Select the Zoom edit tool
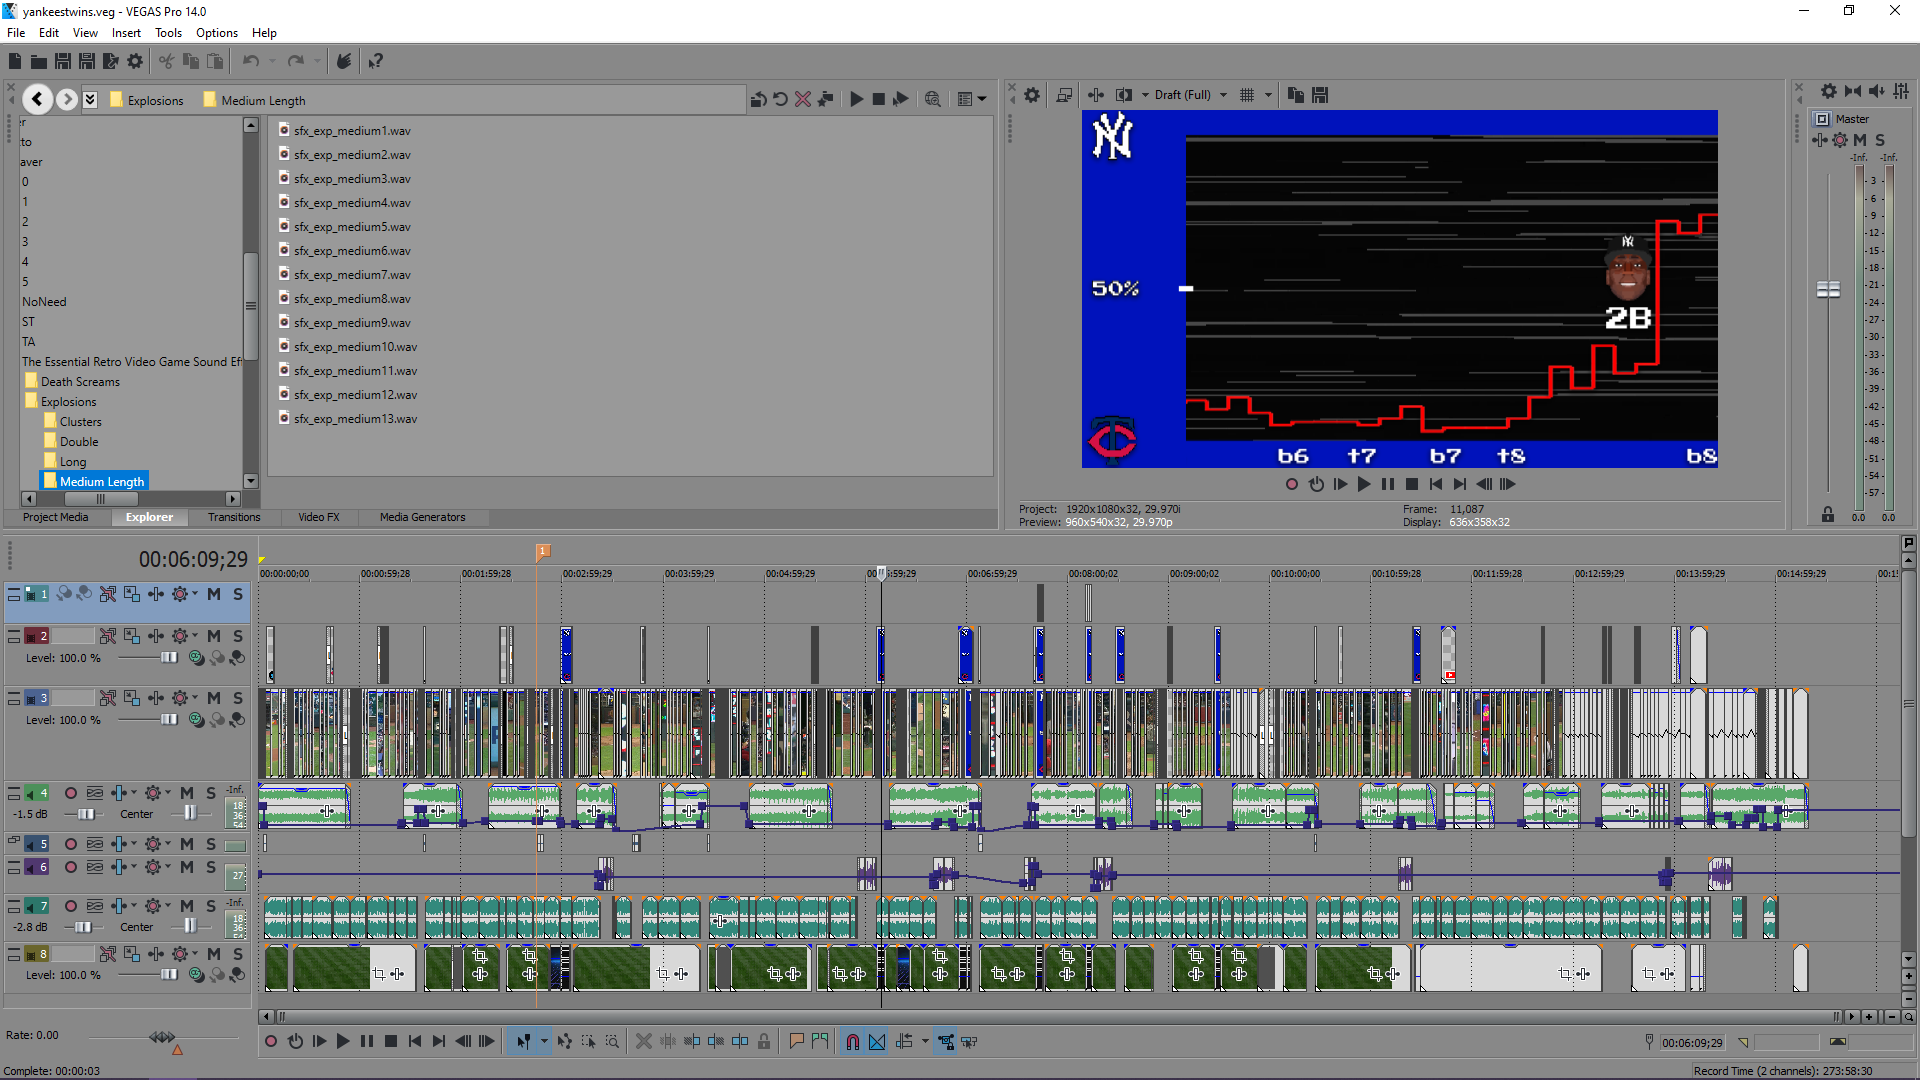 (612, 1042)
